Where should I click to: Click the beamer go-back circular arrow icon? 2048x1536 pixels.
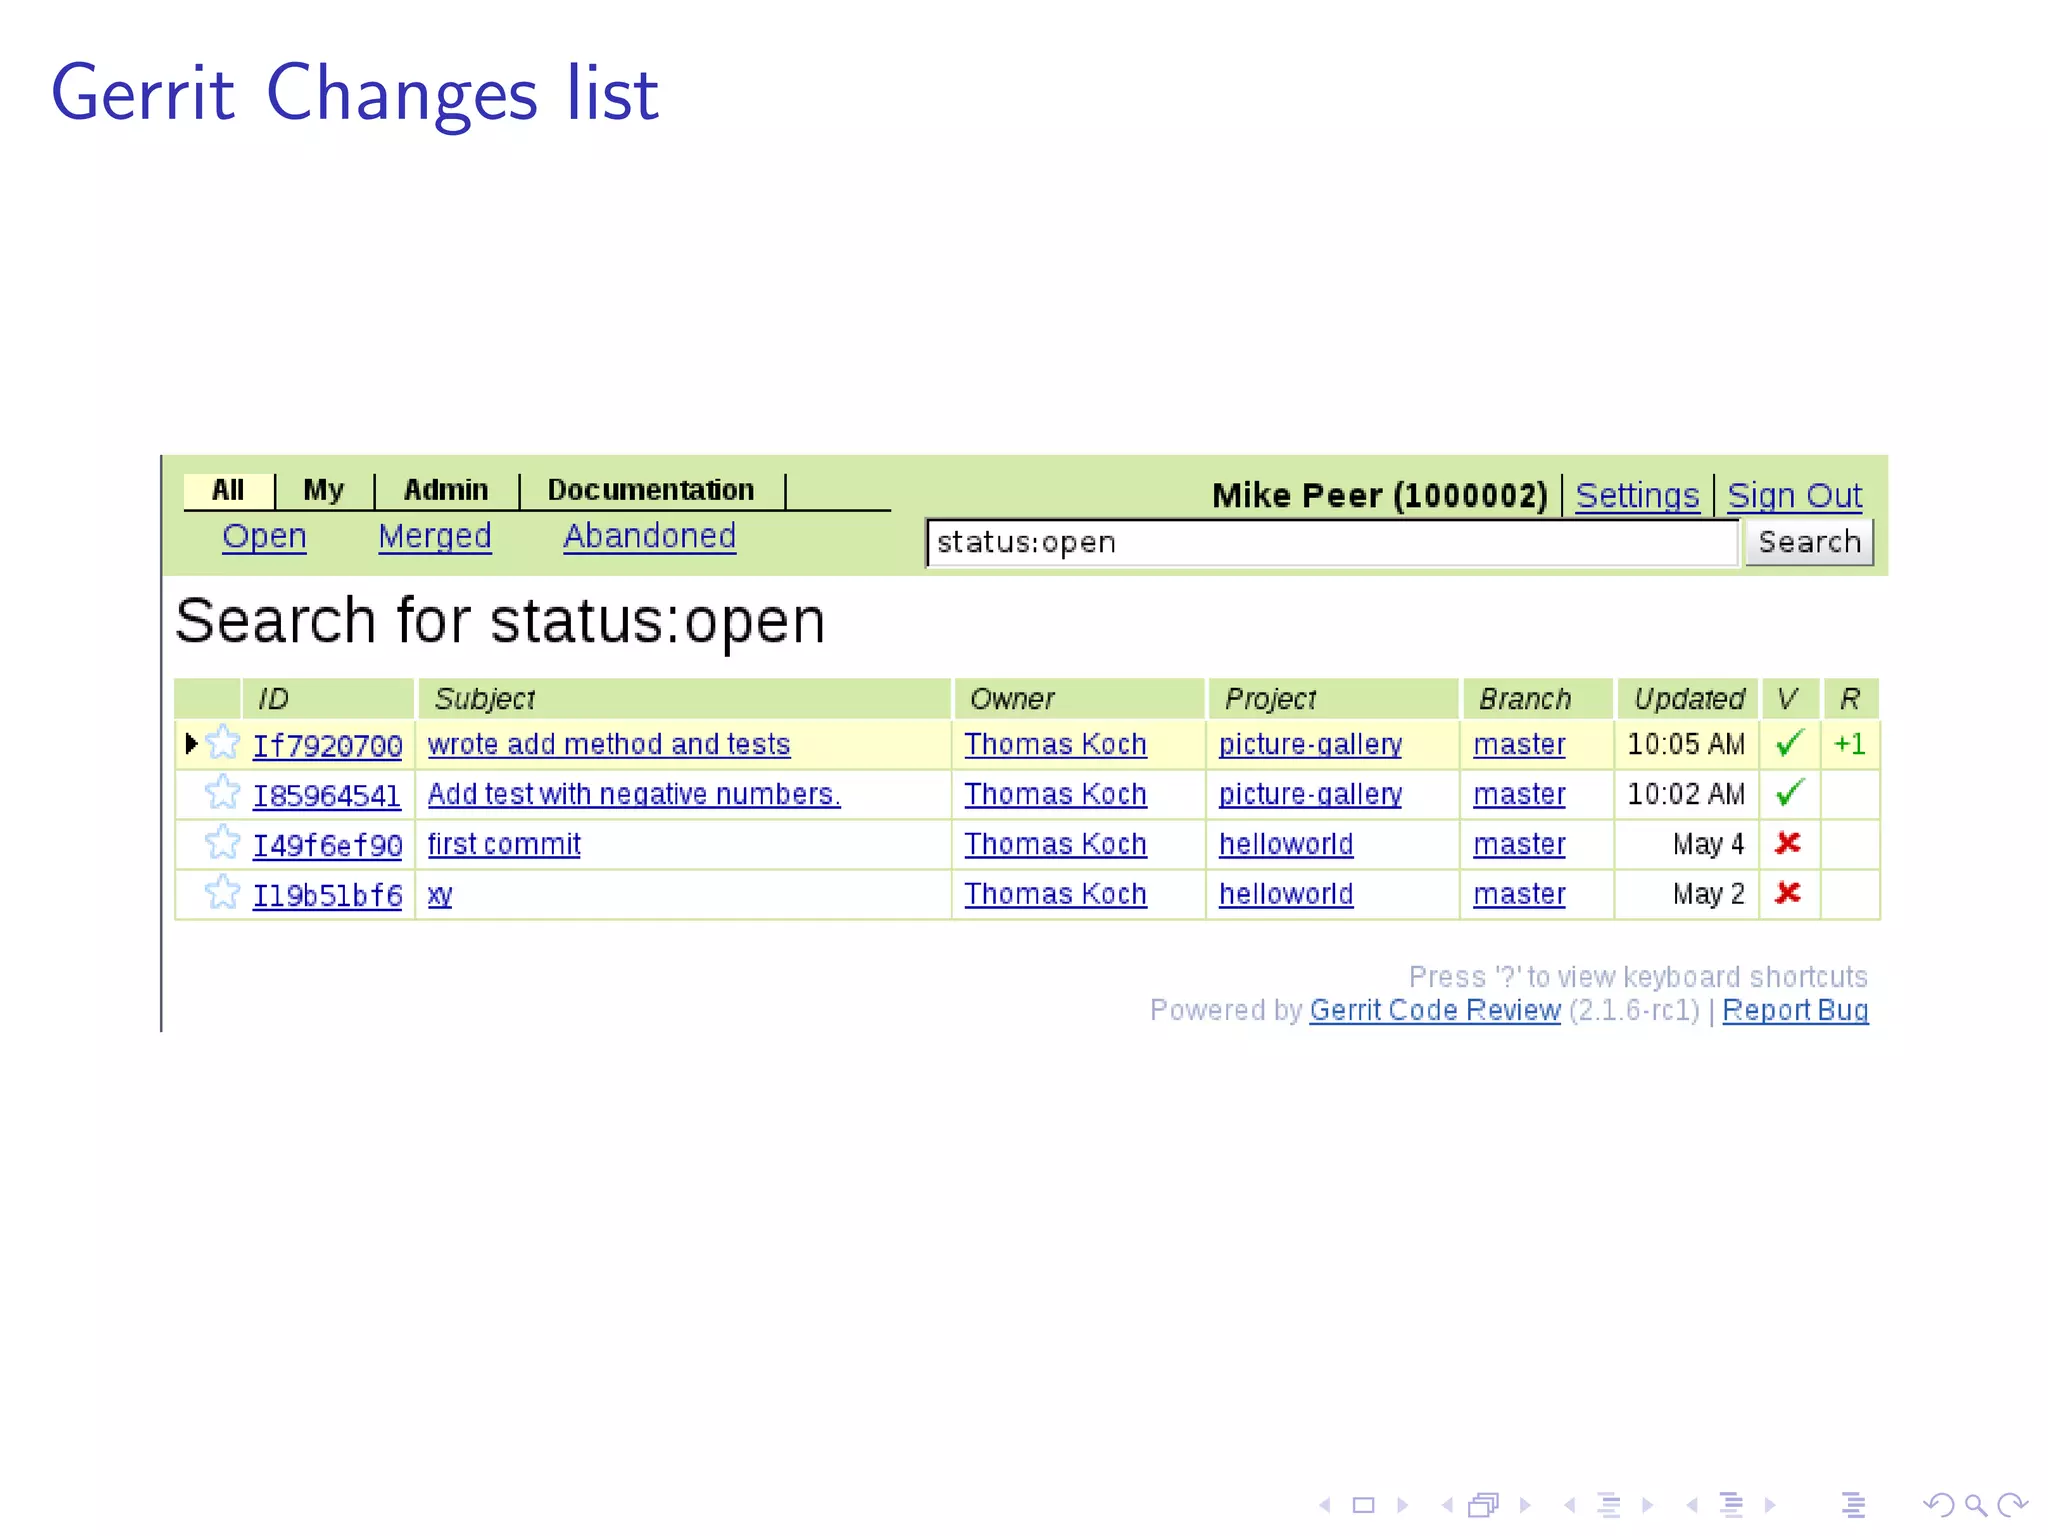click(1939, 1505)
